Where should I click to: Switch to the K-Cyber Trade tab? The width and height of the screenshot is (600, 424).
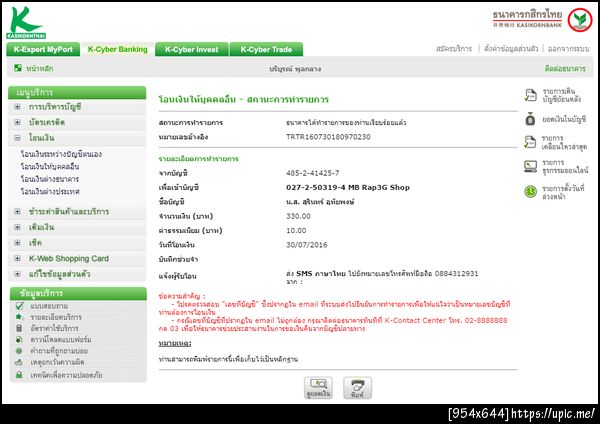click(x=266, y=49)
